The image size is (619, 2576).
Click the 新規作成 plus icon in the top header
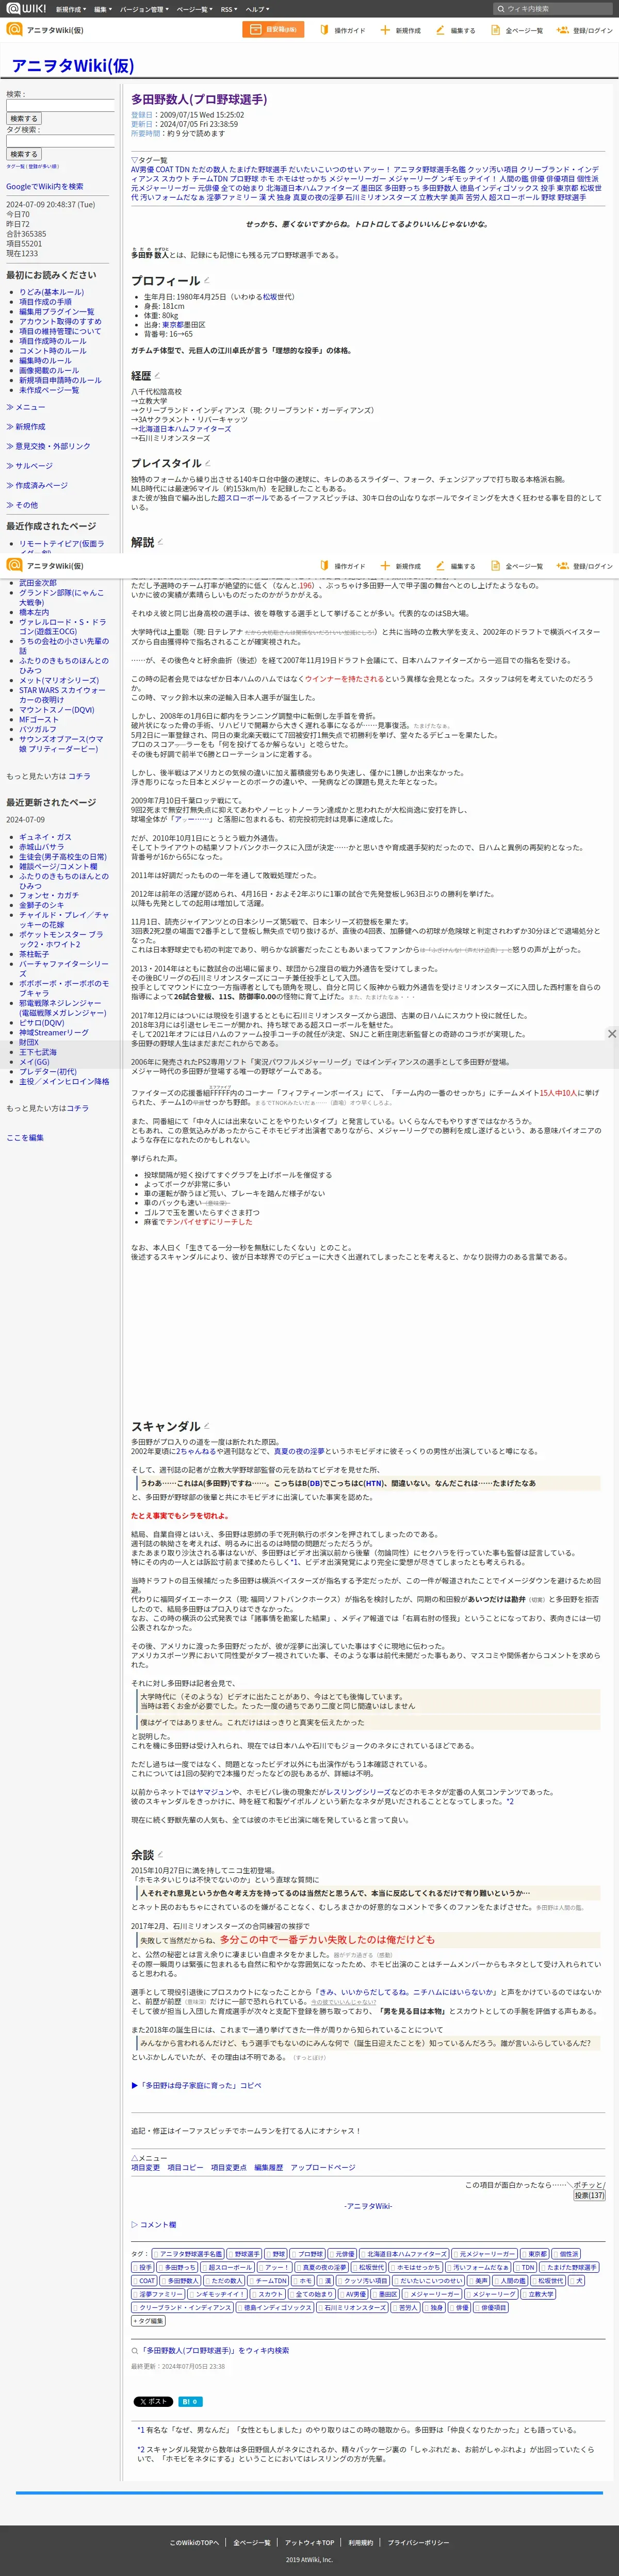[385, 30]
